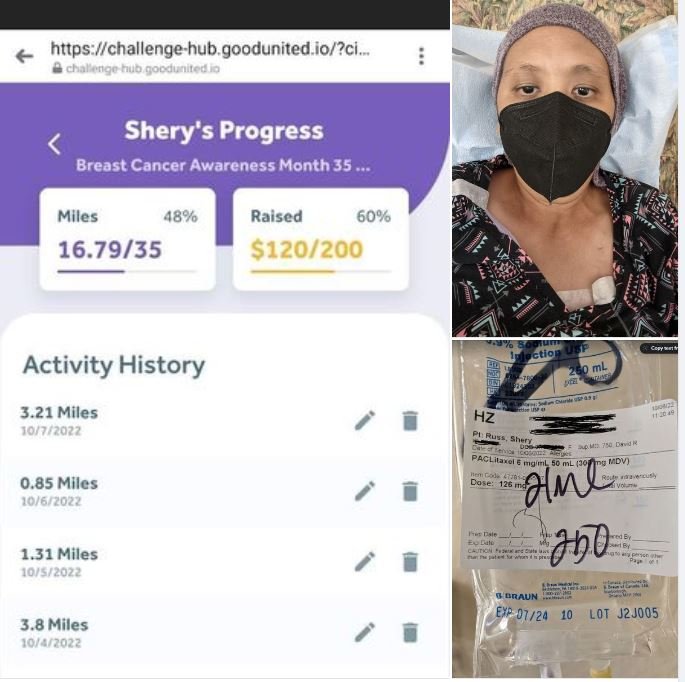Viewport: 685px width, 682px height.
Task: Edit the 0.85 Miles entry from 10/6/2022
Action: tap(365, 491)
